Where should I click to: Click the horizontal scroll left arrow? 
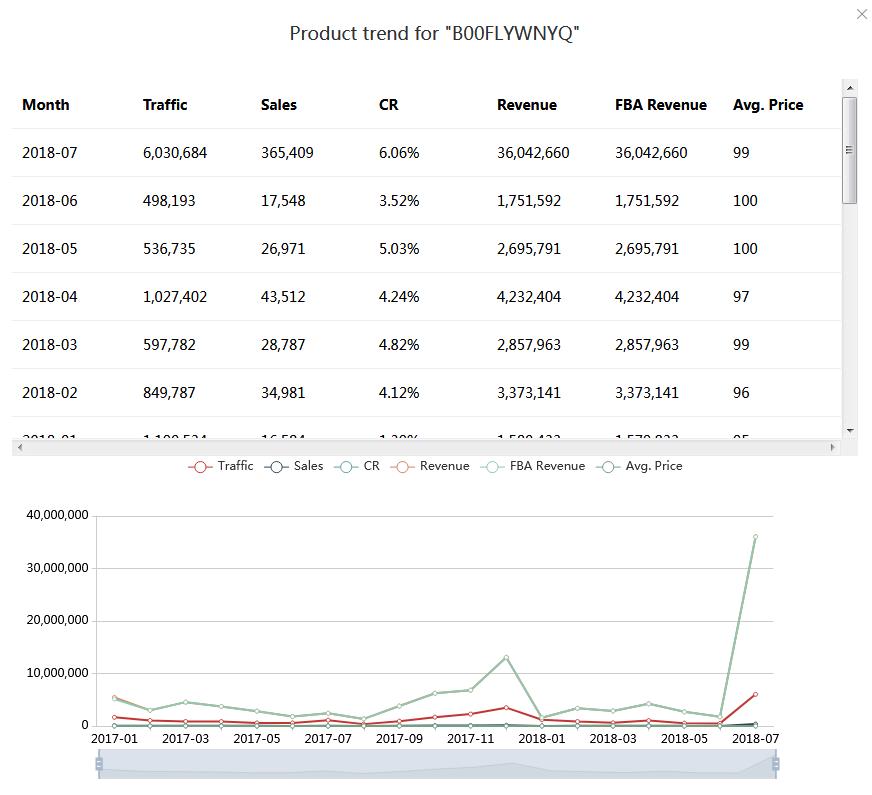coord(18,447)
